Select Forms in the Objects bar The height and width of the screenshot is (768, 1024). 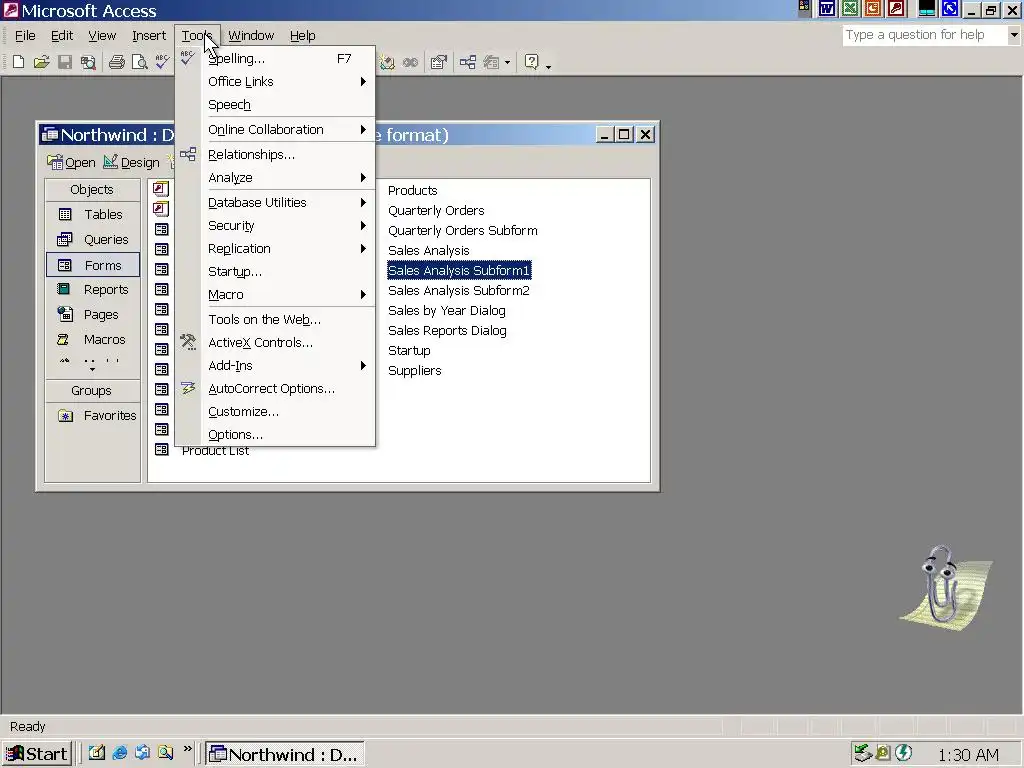coord(93,265)
